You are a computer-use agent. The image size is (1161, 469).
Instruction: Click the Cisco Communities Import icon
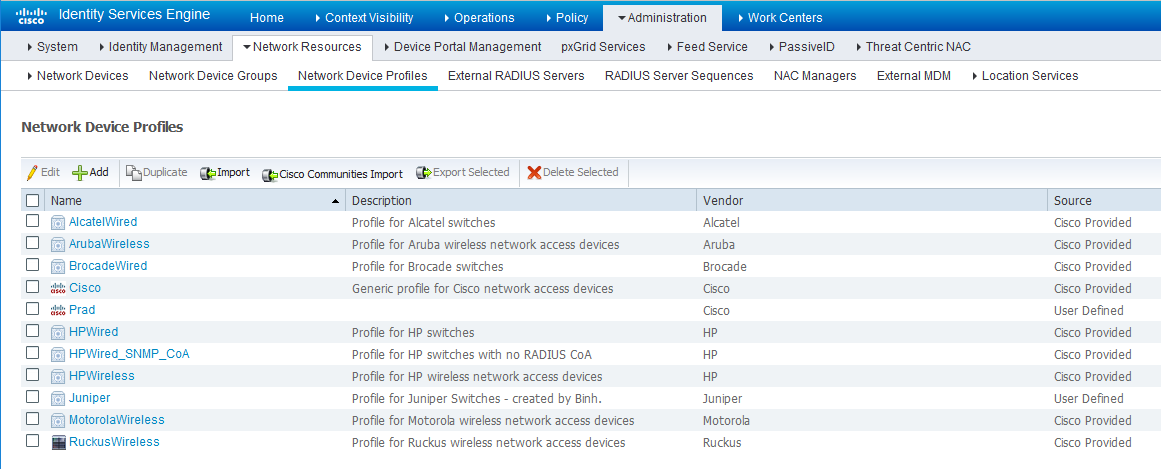coord(269,174)
